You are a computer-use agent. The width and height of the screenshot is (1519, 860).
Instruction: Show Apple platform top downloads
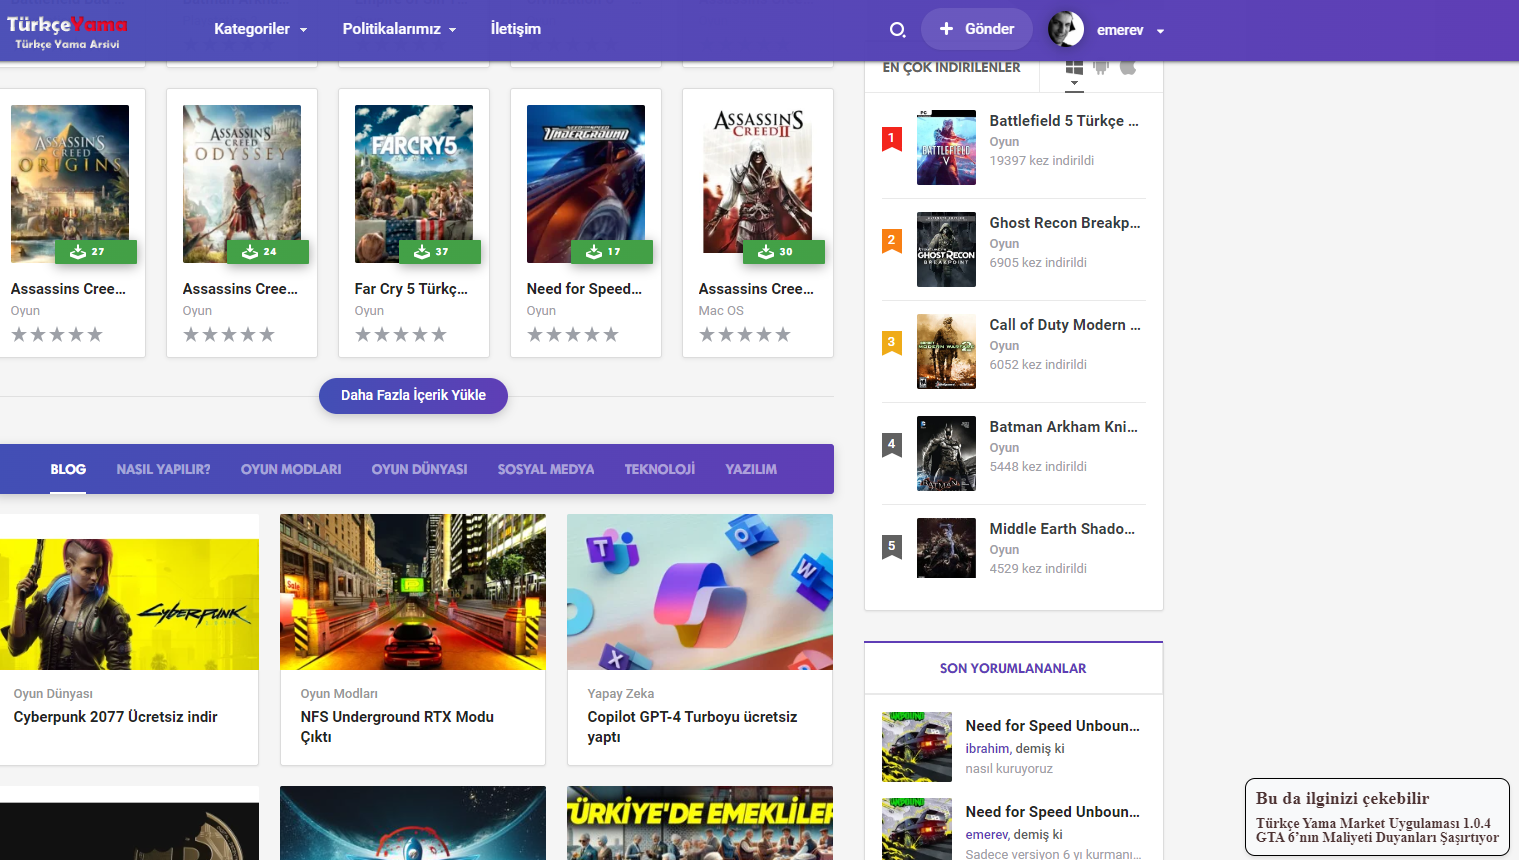click(1128, 67)
